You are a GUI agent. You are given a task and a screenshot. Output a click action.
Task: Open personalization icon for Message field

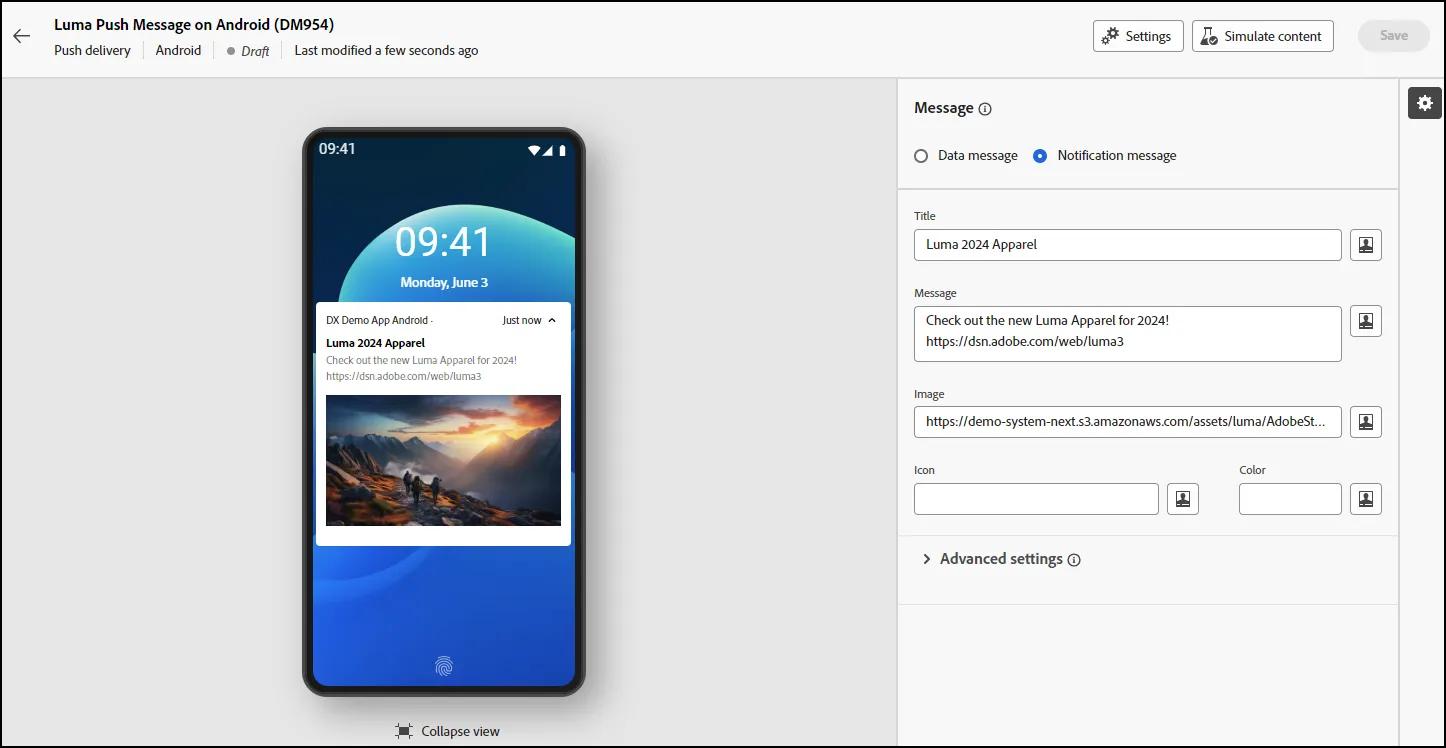click(1366, 321)
